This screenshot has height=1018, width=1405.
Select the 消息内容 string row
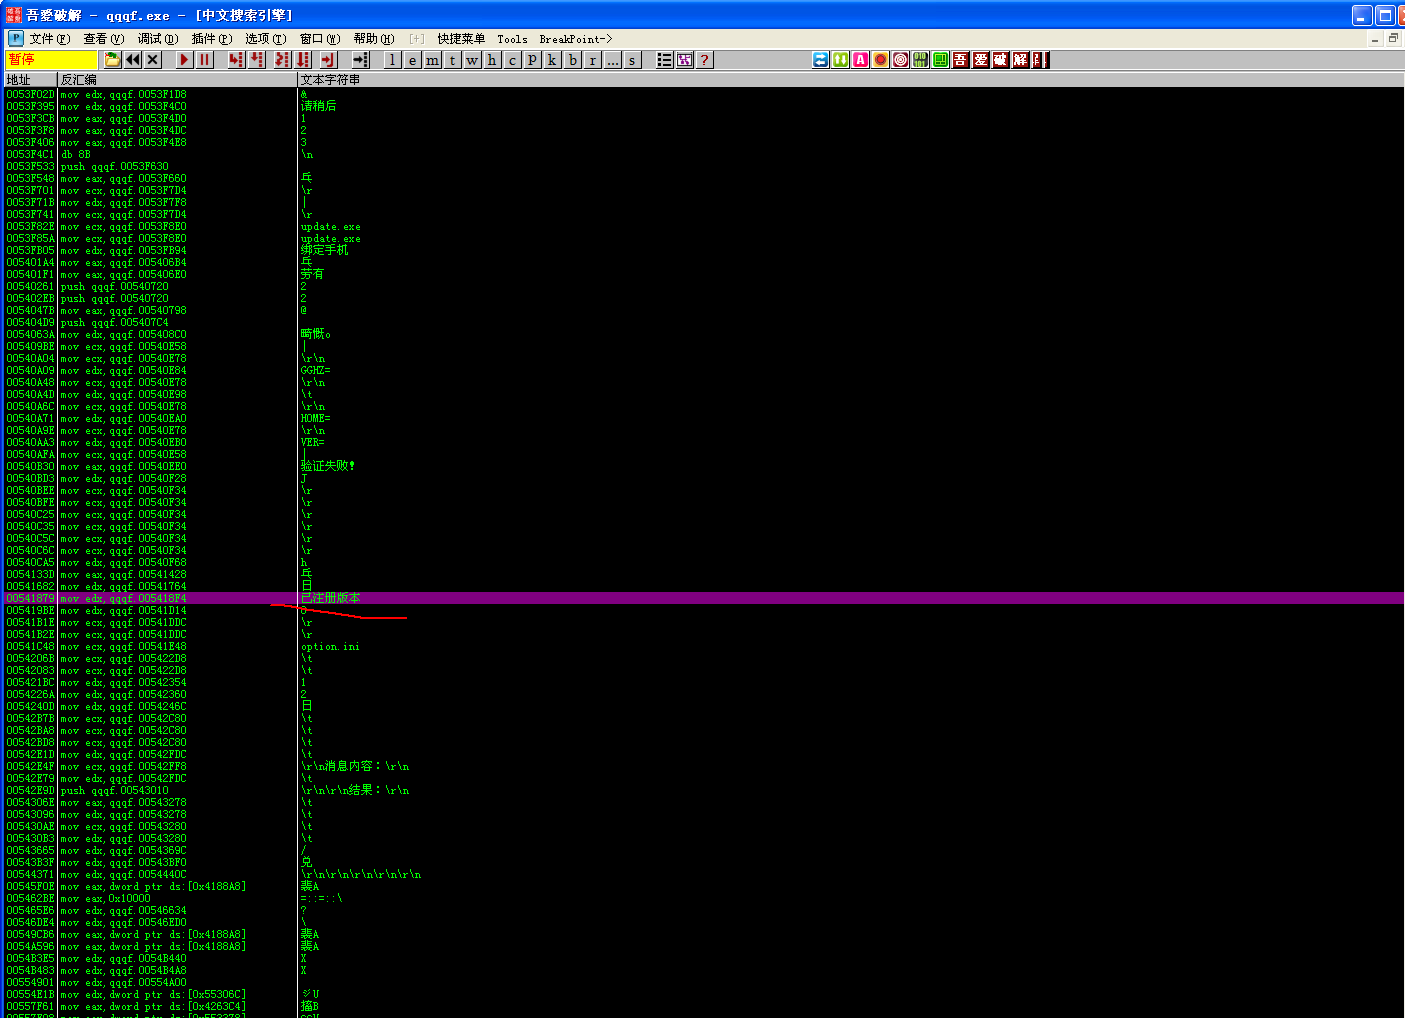click(x=702, y=766)
